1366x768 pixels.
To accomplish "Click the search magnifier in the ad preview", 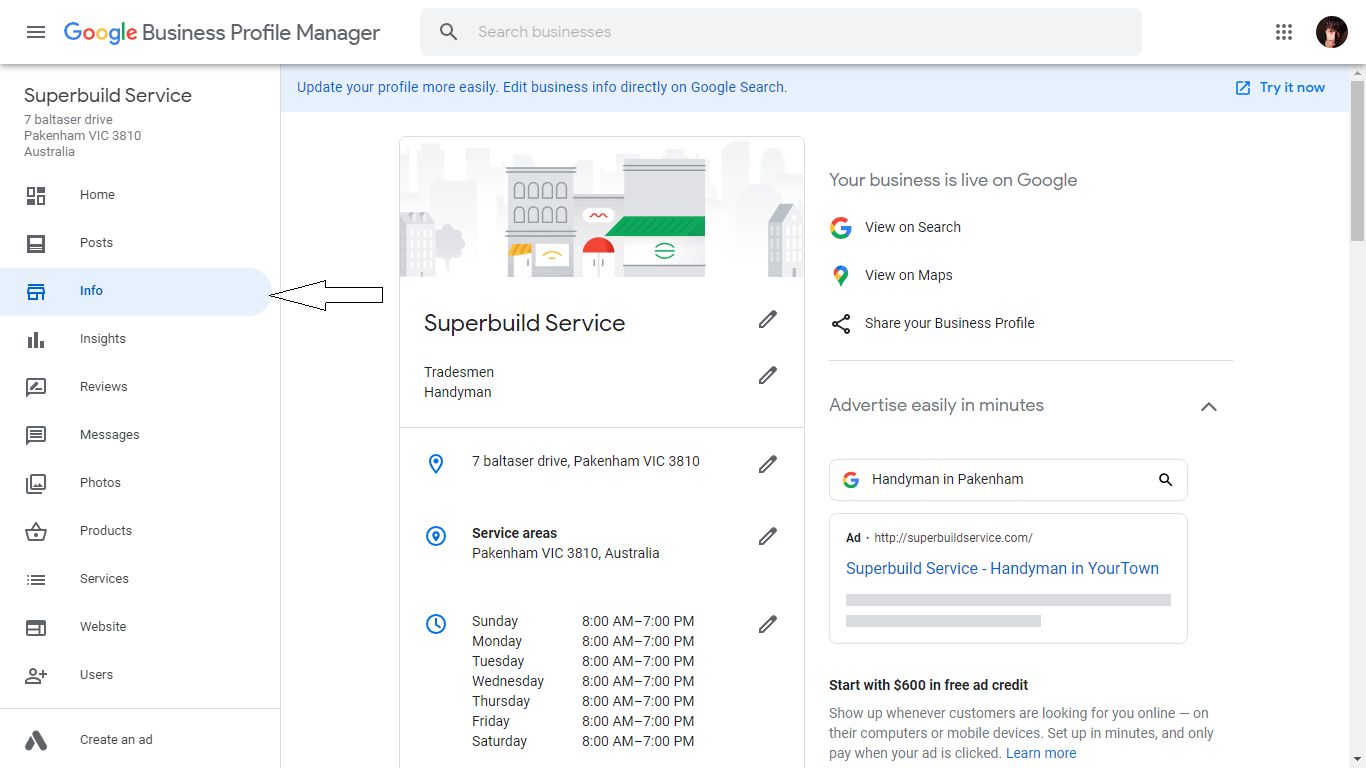I will coord(1165,480).
